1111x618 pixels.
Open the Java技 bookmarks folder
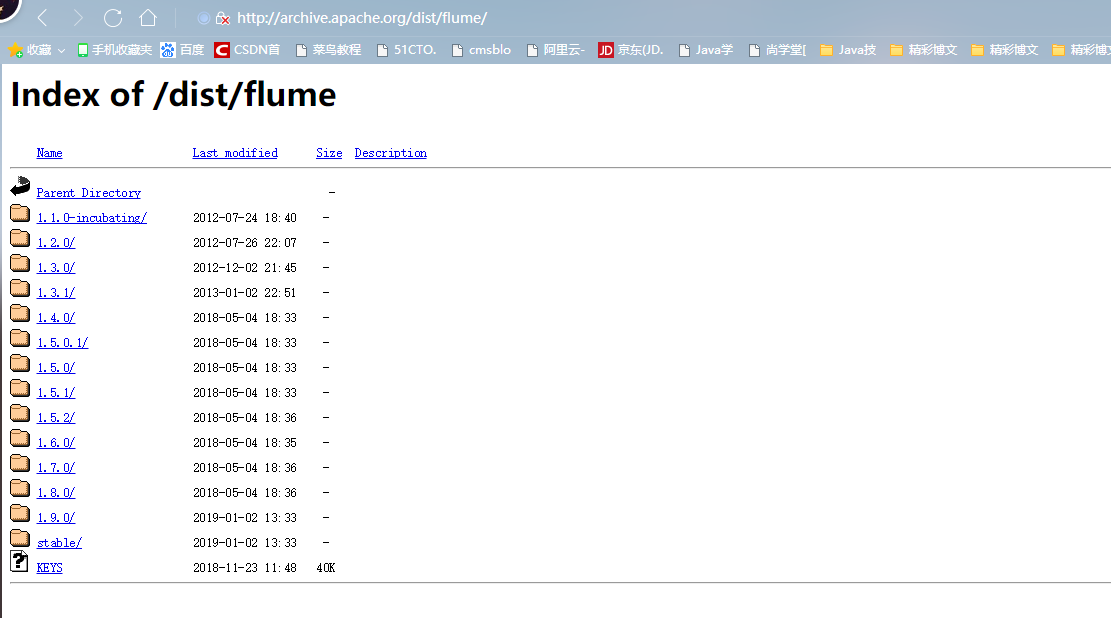point(848,49)
